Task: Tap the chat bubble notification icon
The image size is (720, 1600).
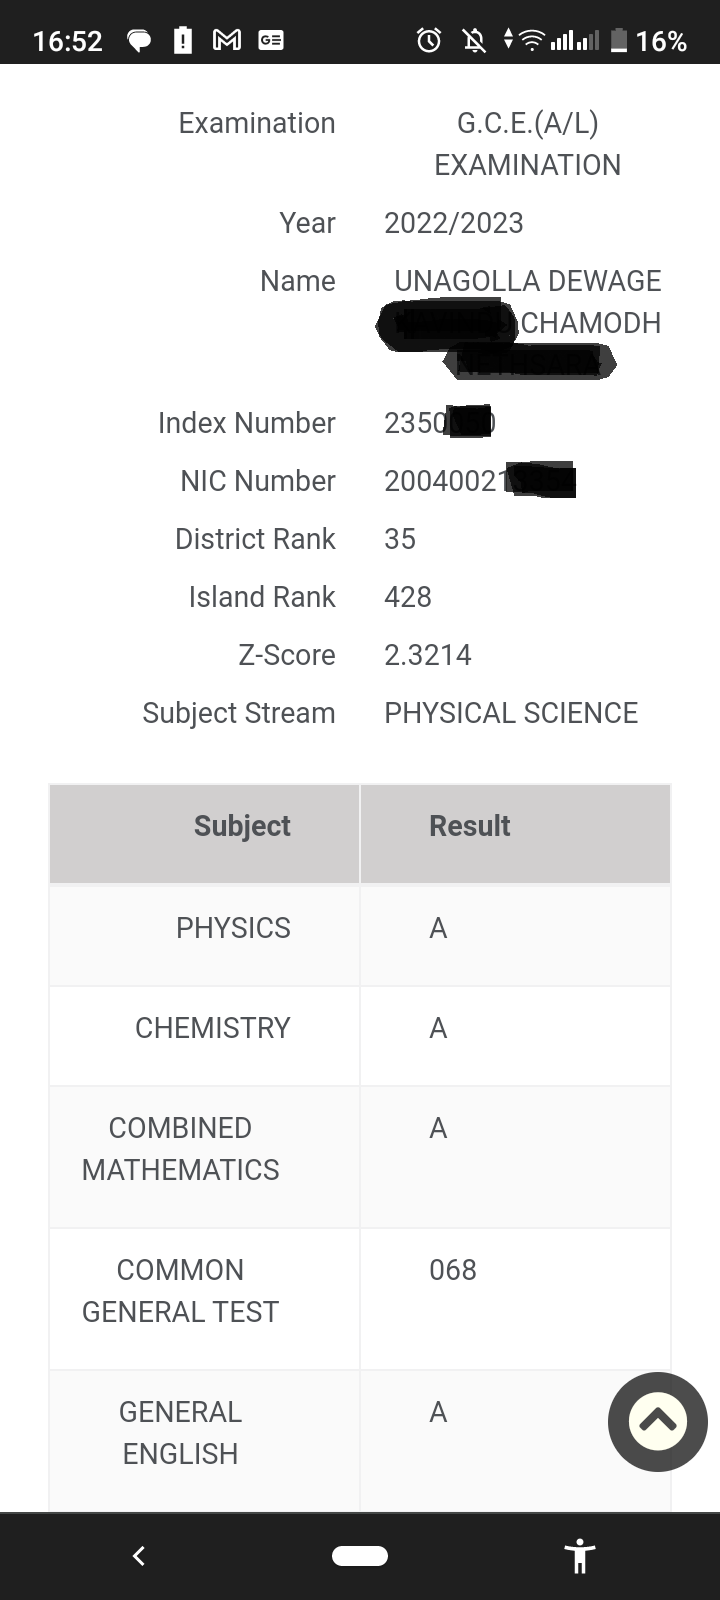Action: 140,41
